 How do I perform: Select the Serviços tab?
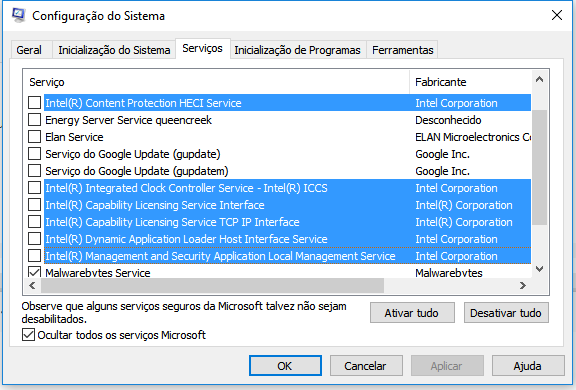pyautogui.click(x=202, y=48)
